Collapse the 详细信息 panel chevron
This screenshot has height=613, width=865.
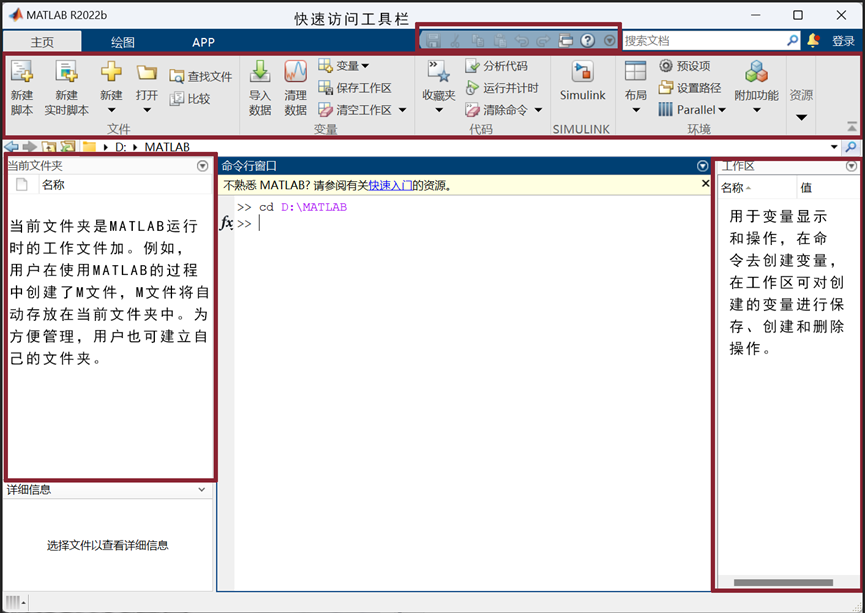(201, 489)
